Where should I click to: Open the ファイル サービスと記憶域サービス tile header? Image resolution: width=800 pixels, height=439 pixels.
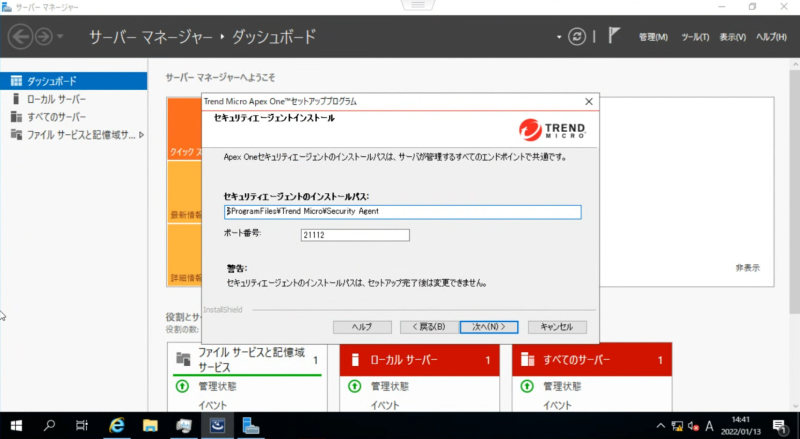coord(247,360)
